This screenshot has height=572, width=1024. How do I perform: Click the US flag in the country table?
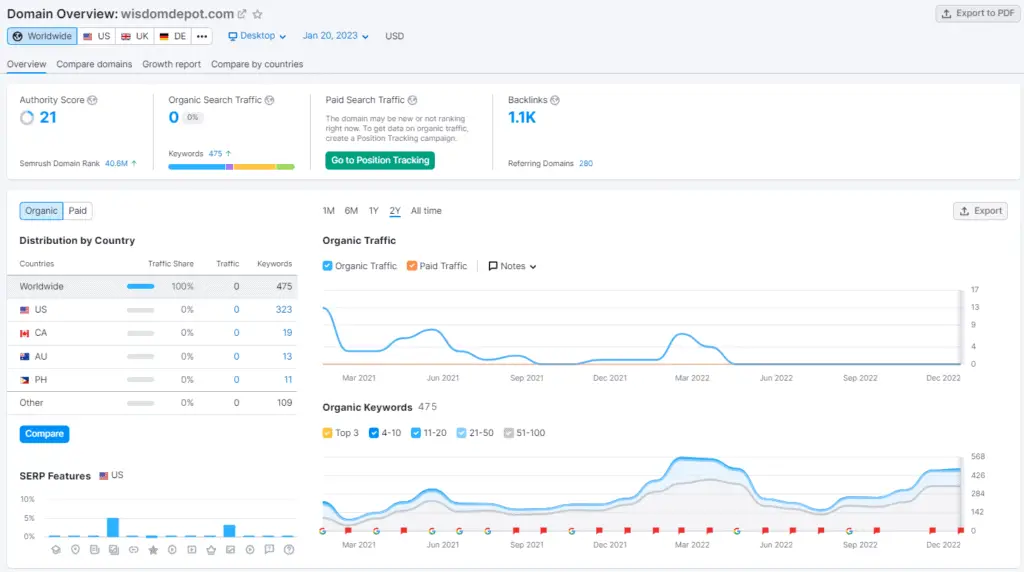25,310
